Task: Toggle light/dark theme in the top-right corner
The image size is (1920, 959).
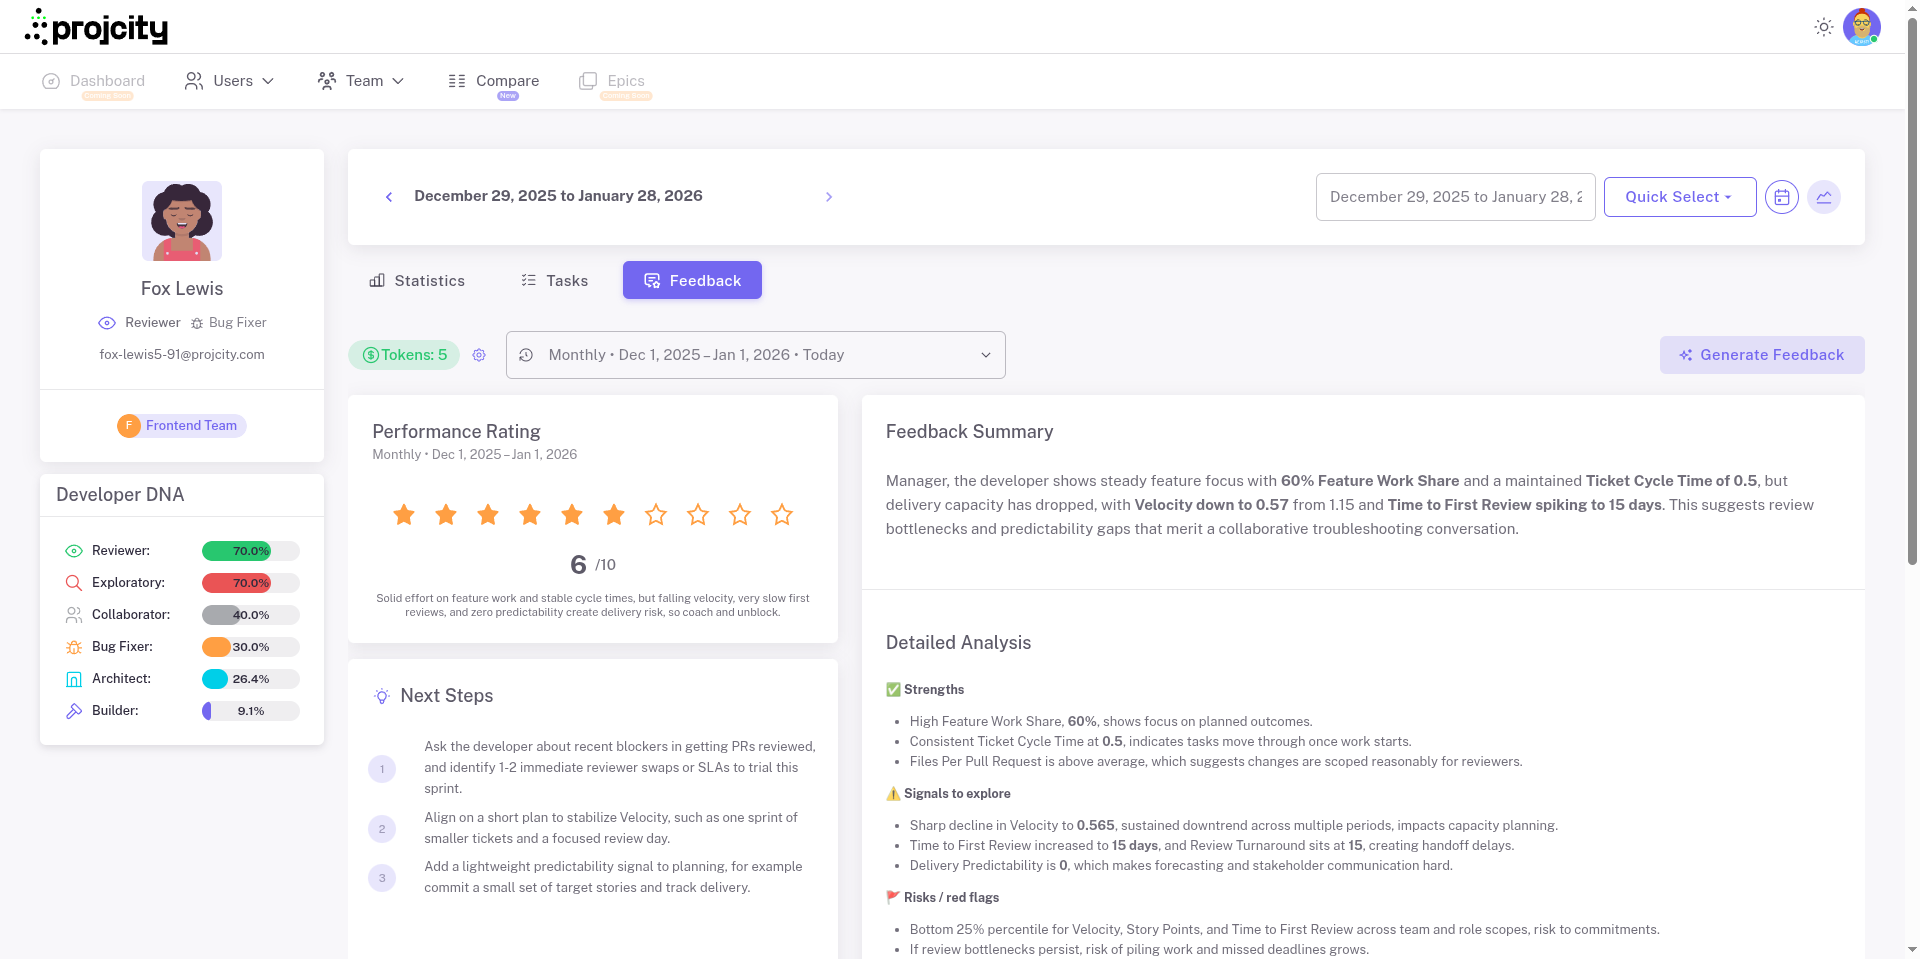Action: (1823, 27)
